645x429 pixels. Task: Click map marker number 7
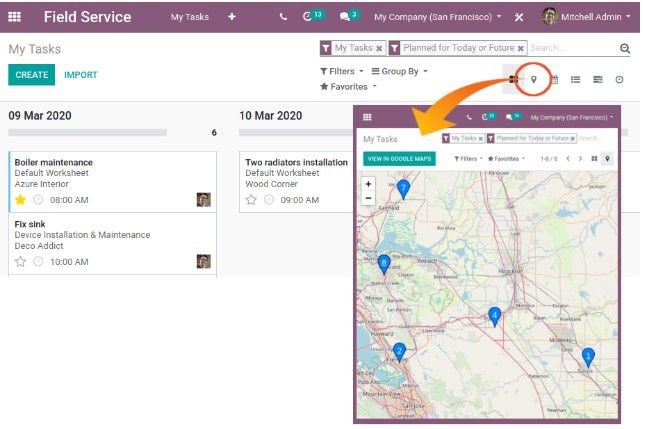pos(403,189)
